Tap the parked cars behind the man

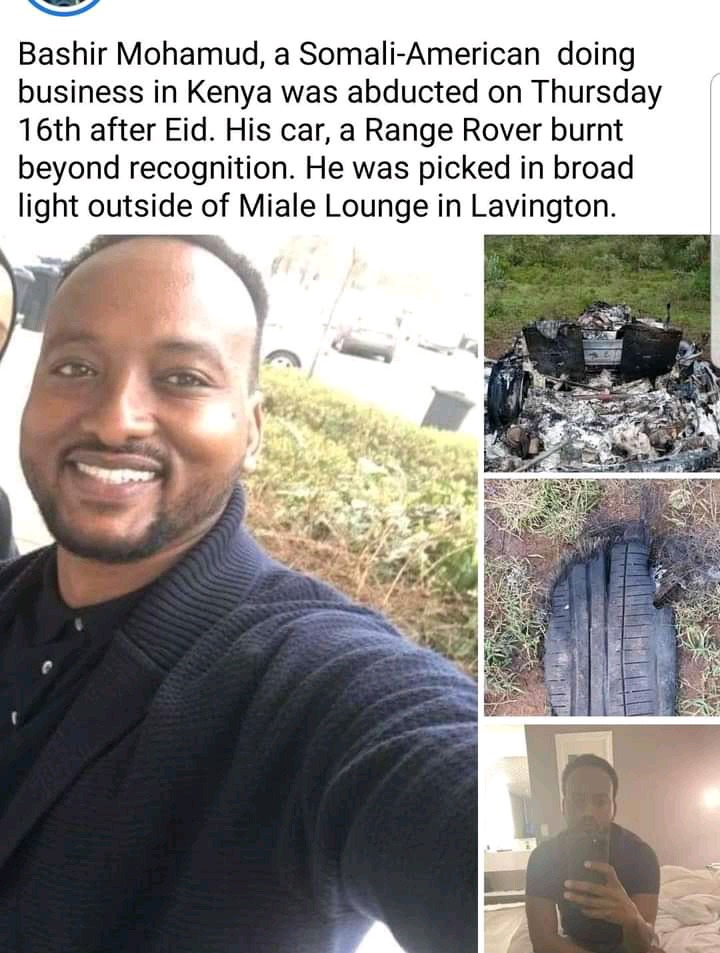click(x=365, y=343)
